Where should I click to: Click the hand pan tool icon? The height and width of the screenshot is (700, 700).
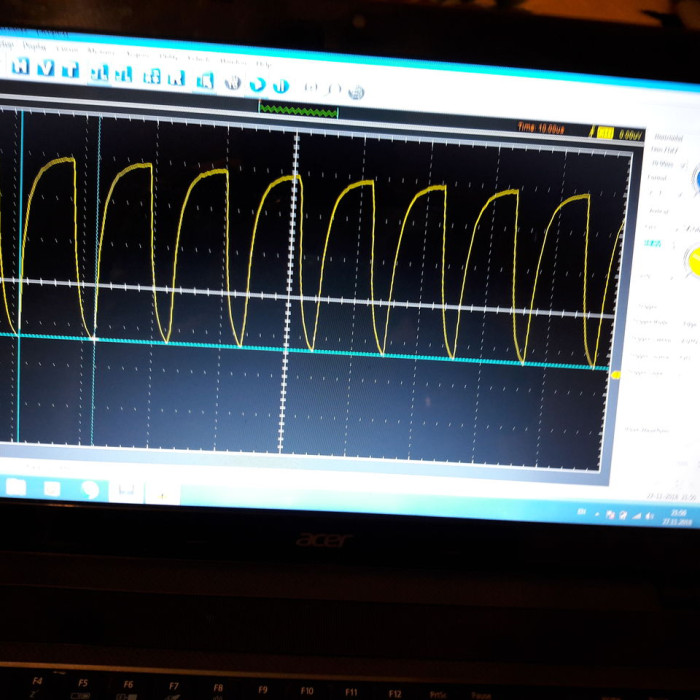tap(233, 83)
